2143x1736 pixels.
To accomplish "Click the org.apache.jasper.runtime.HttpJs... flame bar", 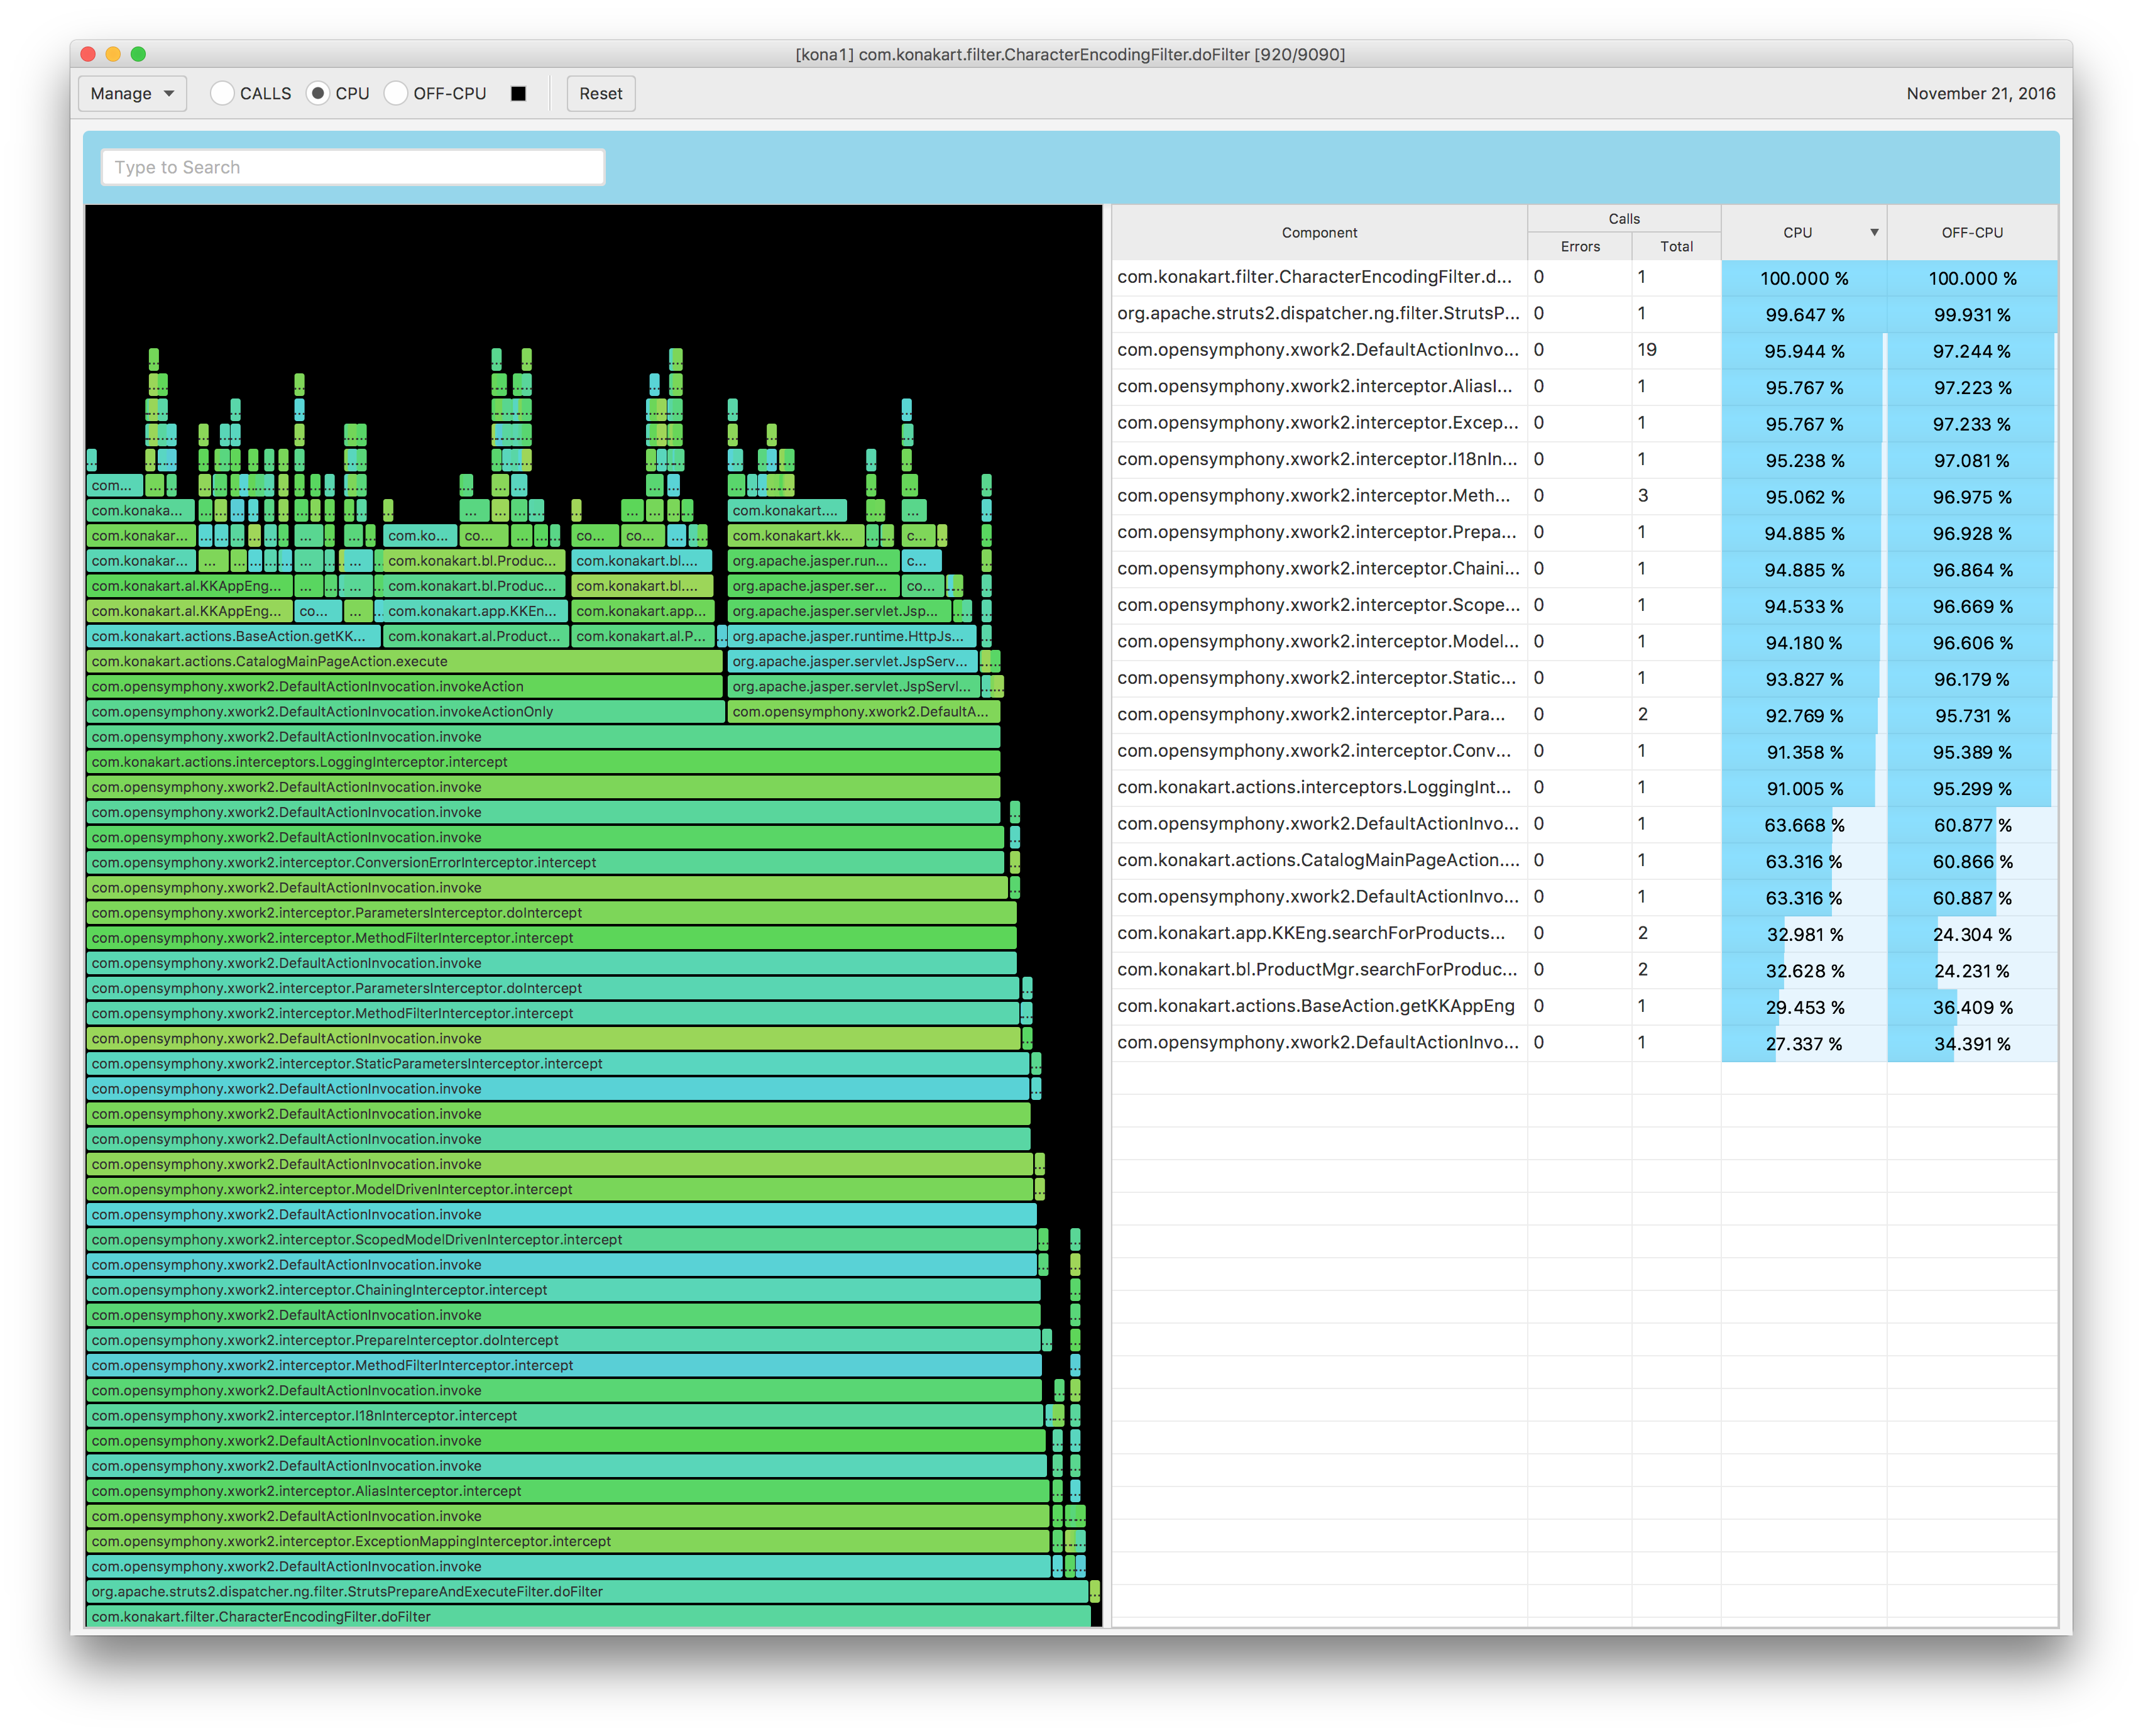I will click(x=852, y=636).
